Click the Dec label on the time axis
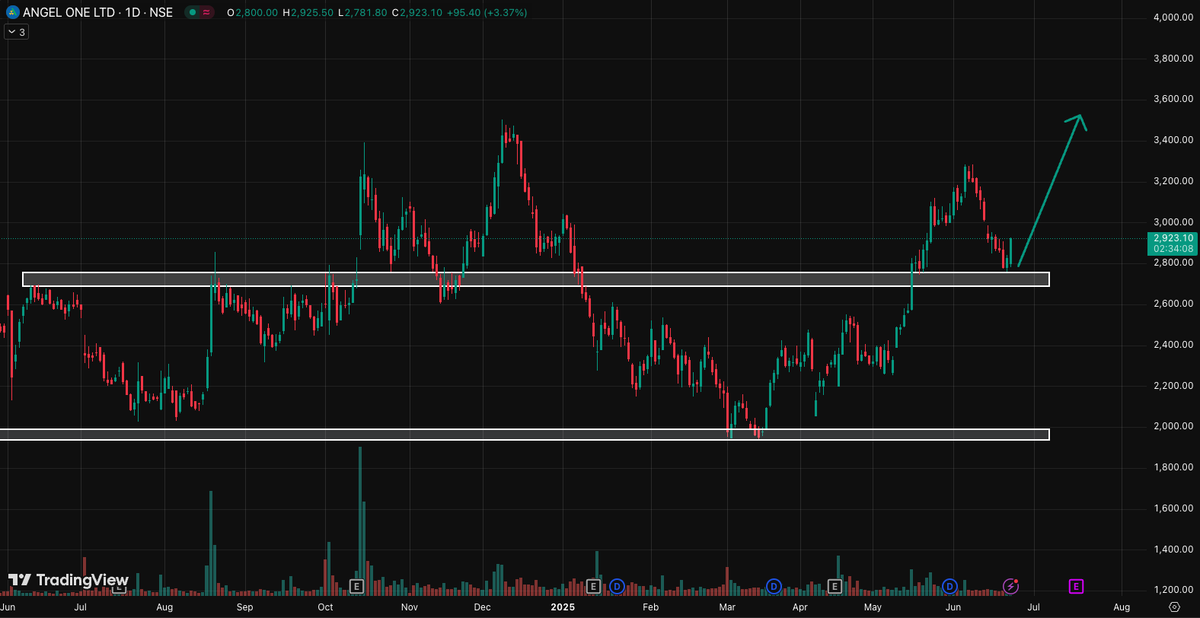1200x618 pixels. (482, 606)
